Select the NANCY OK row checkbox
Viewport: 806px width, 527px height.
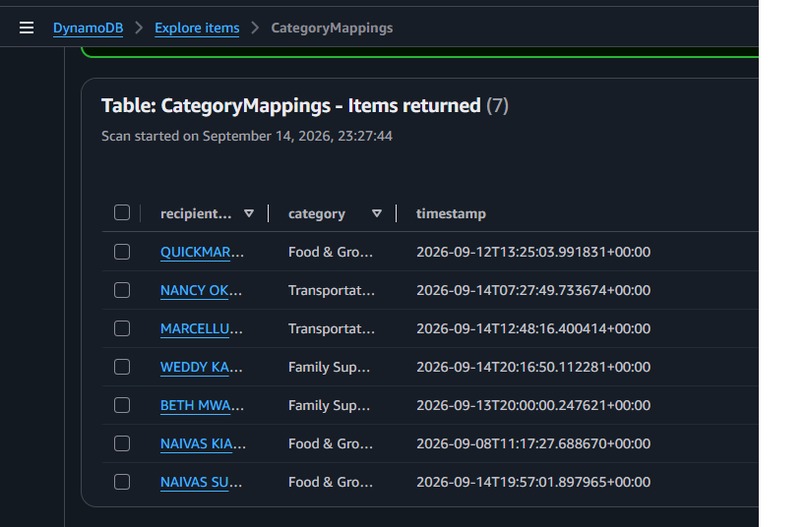[x=122, y=290]
